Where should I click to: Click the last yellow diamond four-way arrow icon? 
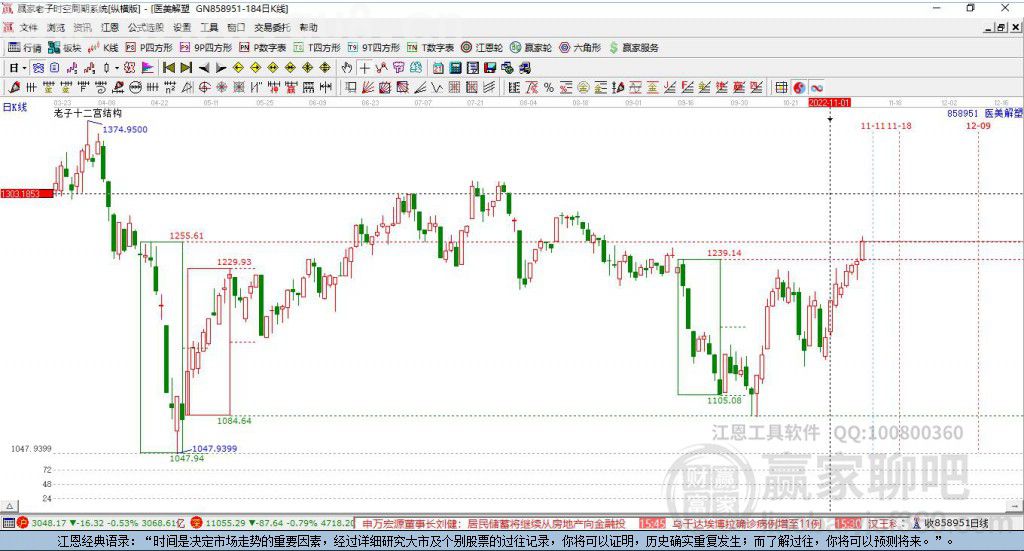pos(325,68)
